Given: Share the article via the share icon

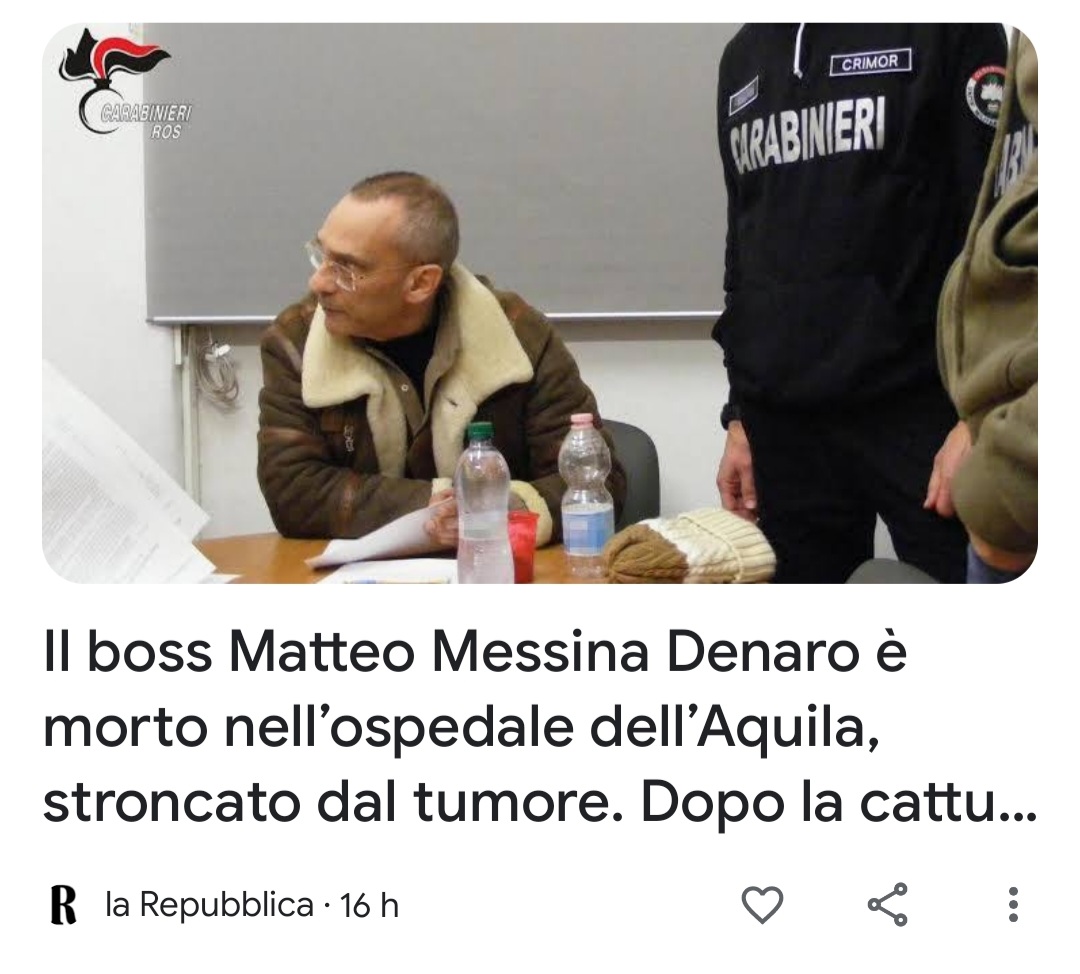Looking at the screenshot, I should point(887,904).
